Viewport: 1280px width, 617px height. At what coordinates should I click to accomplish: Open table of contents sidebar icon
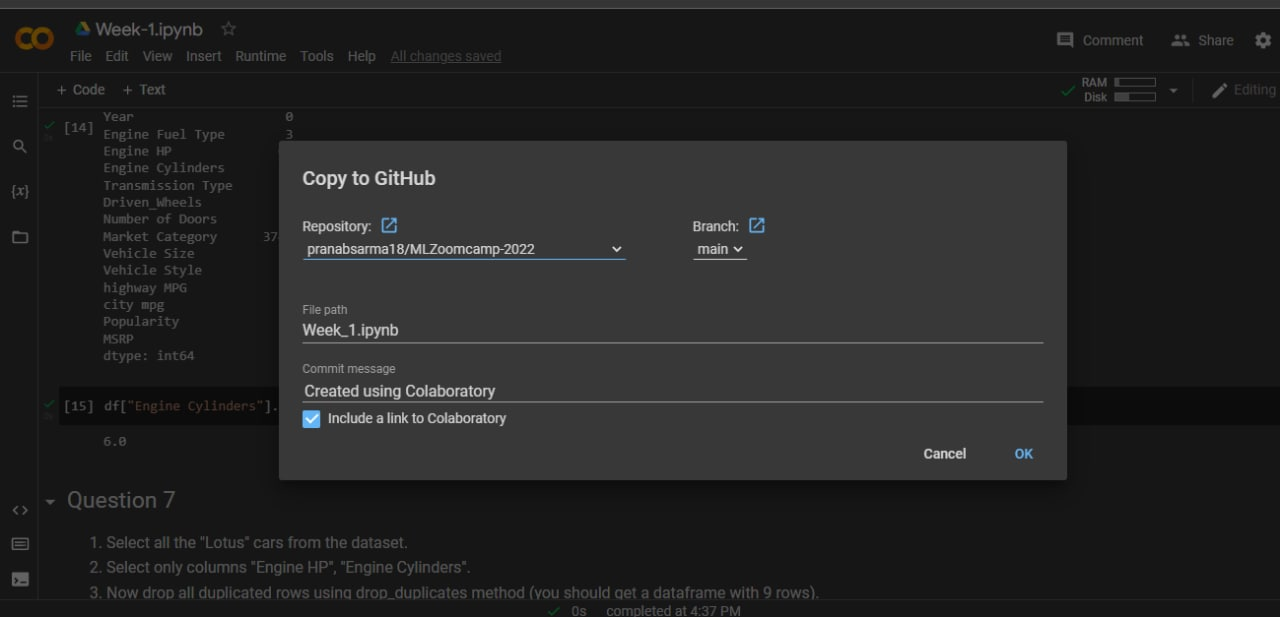(20, 101)
